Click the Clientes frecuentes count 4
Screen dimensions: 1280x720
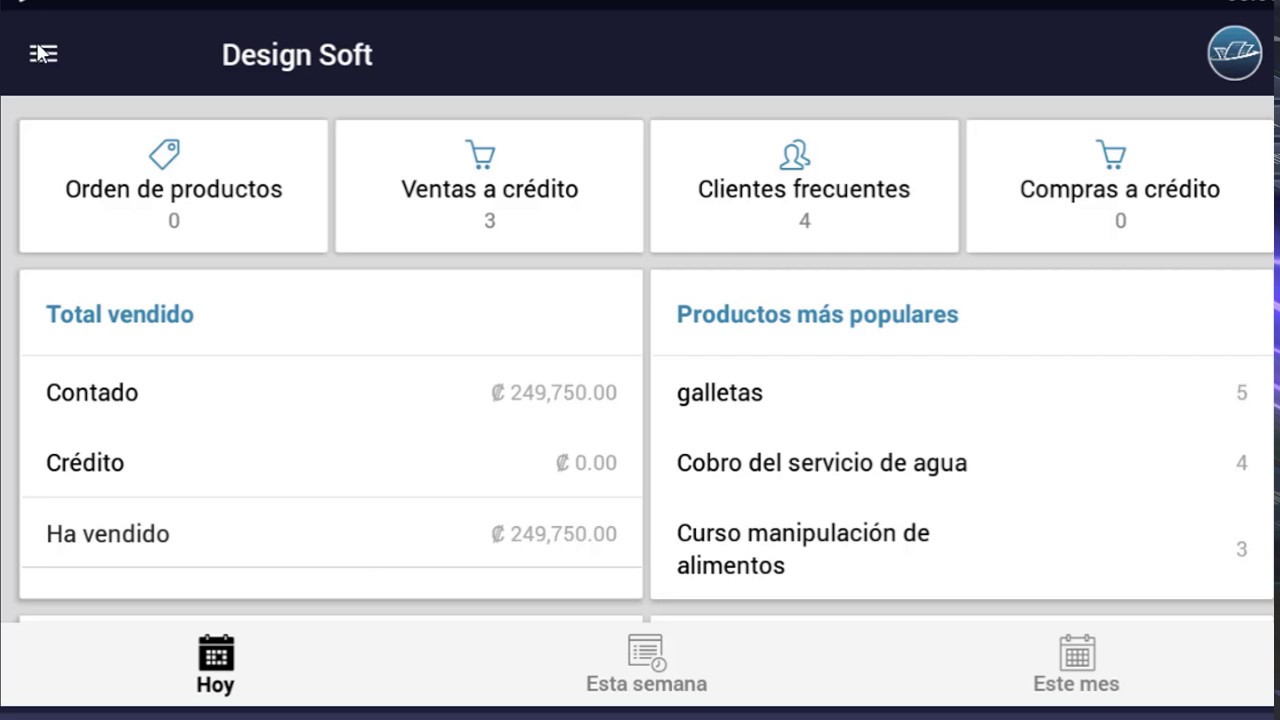[x=805, y=221]
